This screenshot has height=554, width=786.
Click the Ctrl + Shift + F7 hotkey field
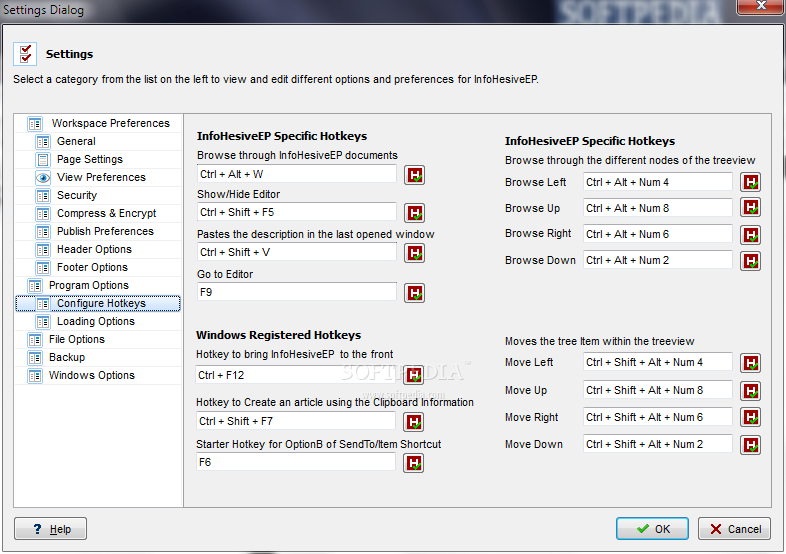click(296, 421)
